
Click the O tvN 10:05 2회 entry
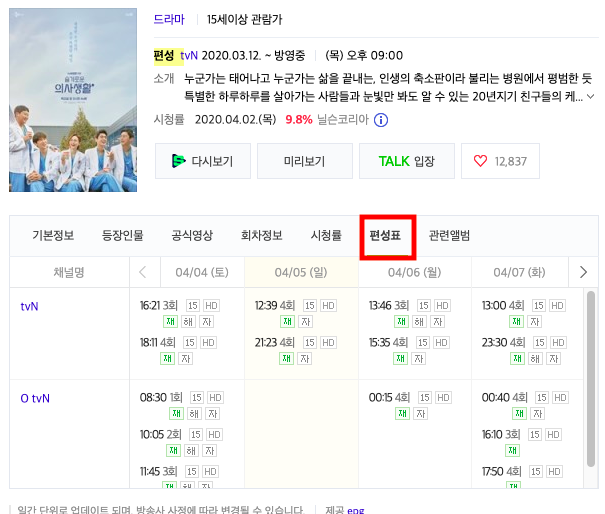[x=161, y=435]
